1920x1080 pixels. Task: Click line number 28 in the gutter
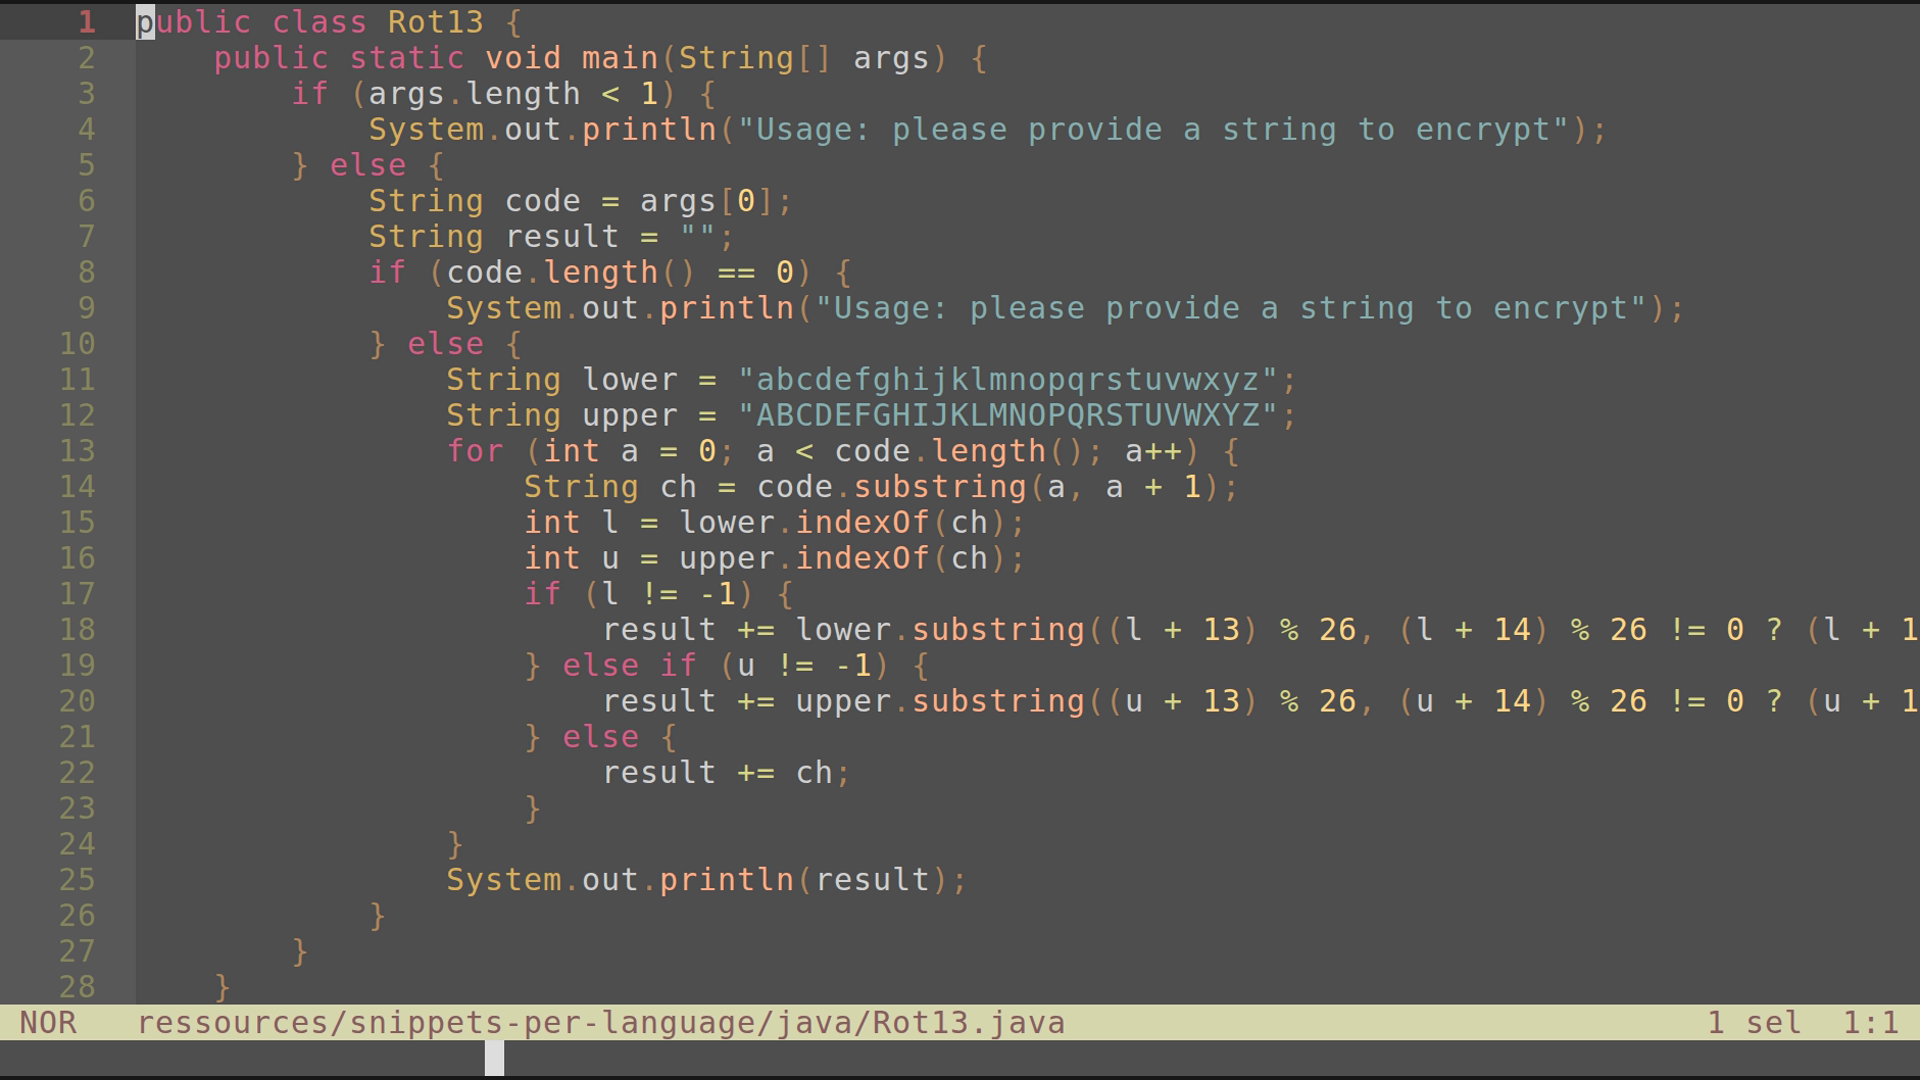click(x=75, y=986)
